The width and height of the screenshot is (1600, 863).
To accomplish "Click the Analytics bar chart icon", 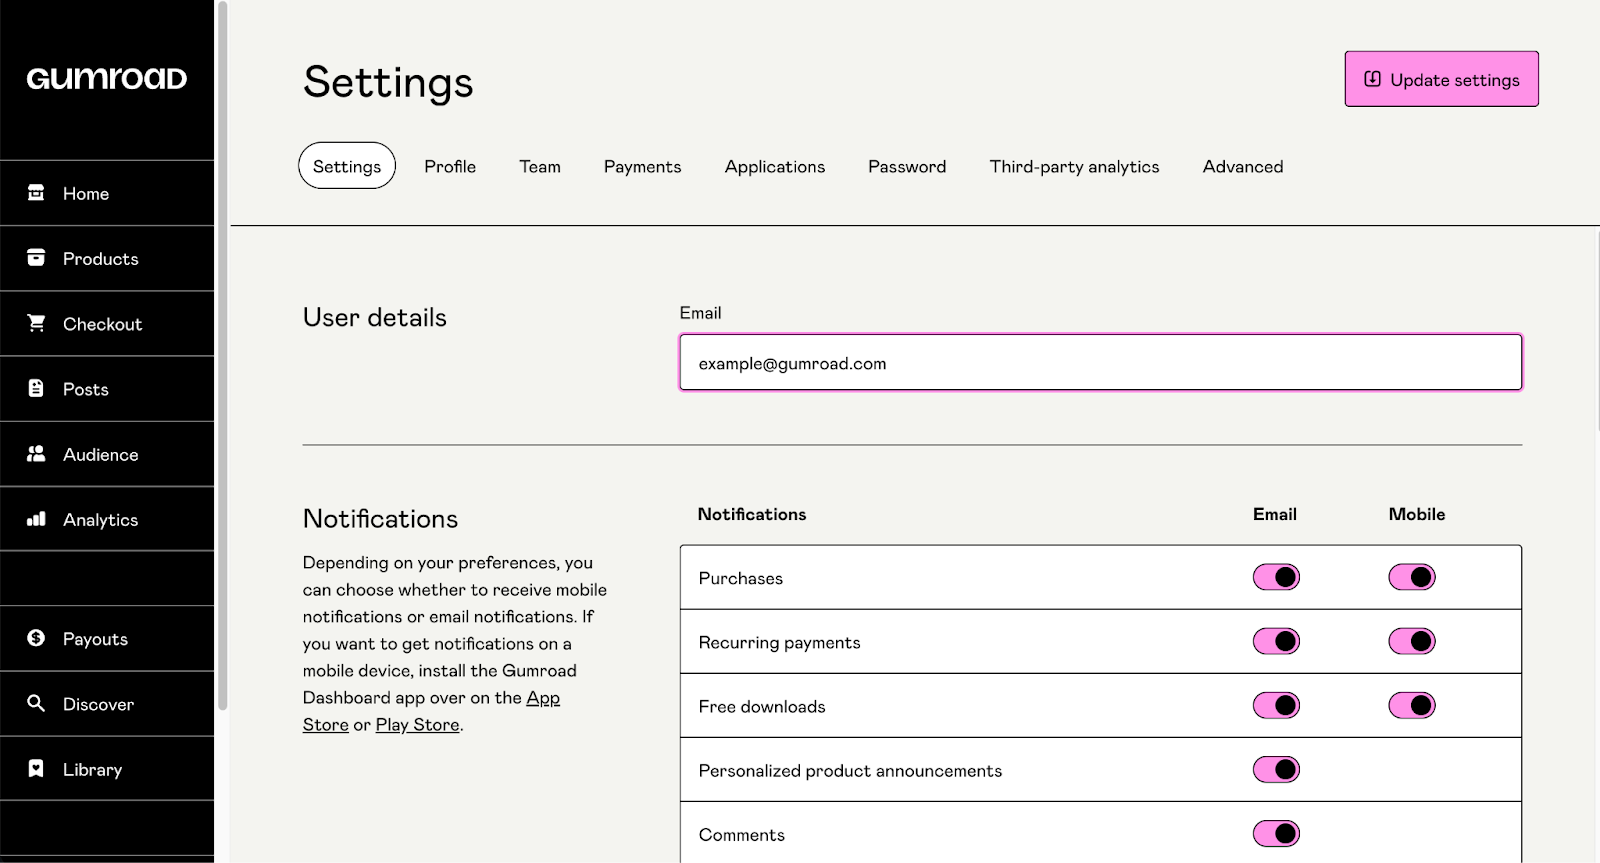I will pyautogui.click(x=36, y=519).
